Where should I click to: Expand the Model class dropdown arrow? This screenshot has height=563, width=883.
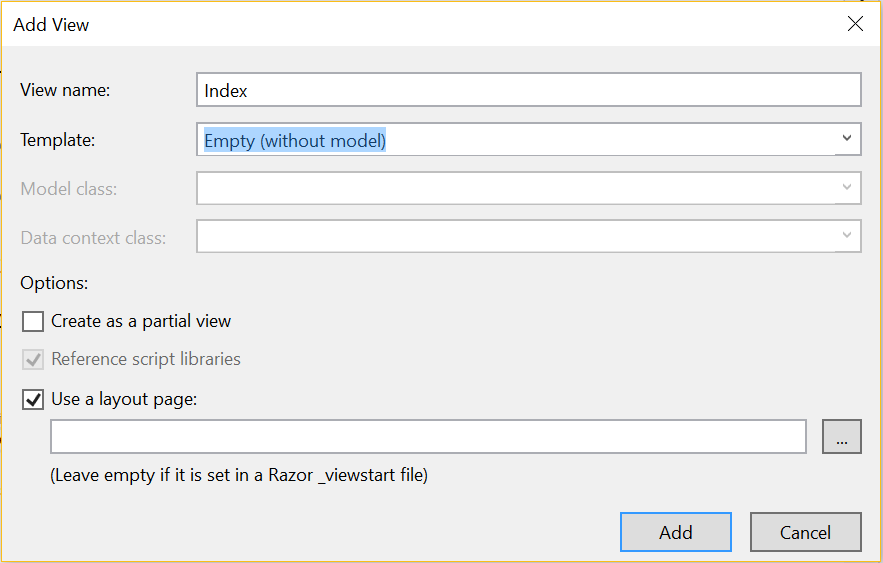point(847,187)
